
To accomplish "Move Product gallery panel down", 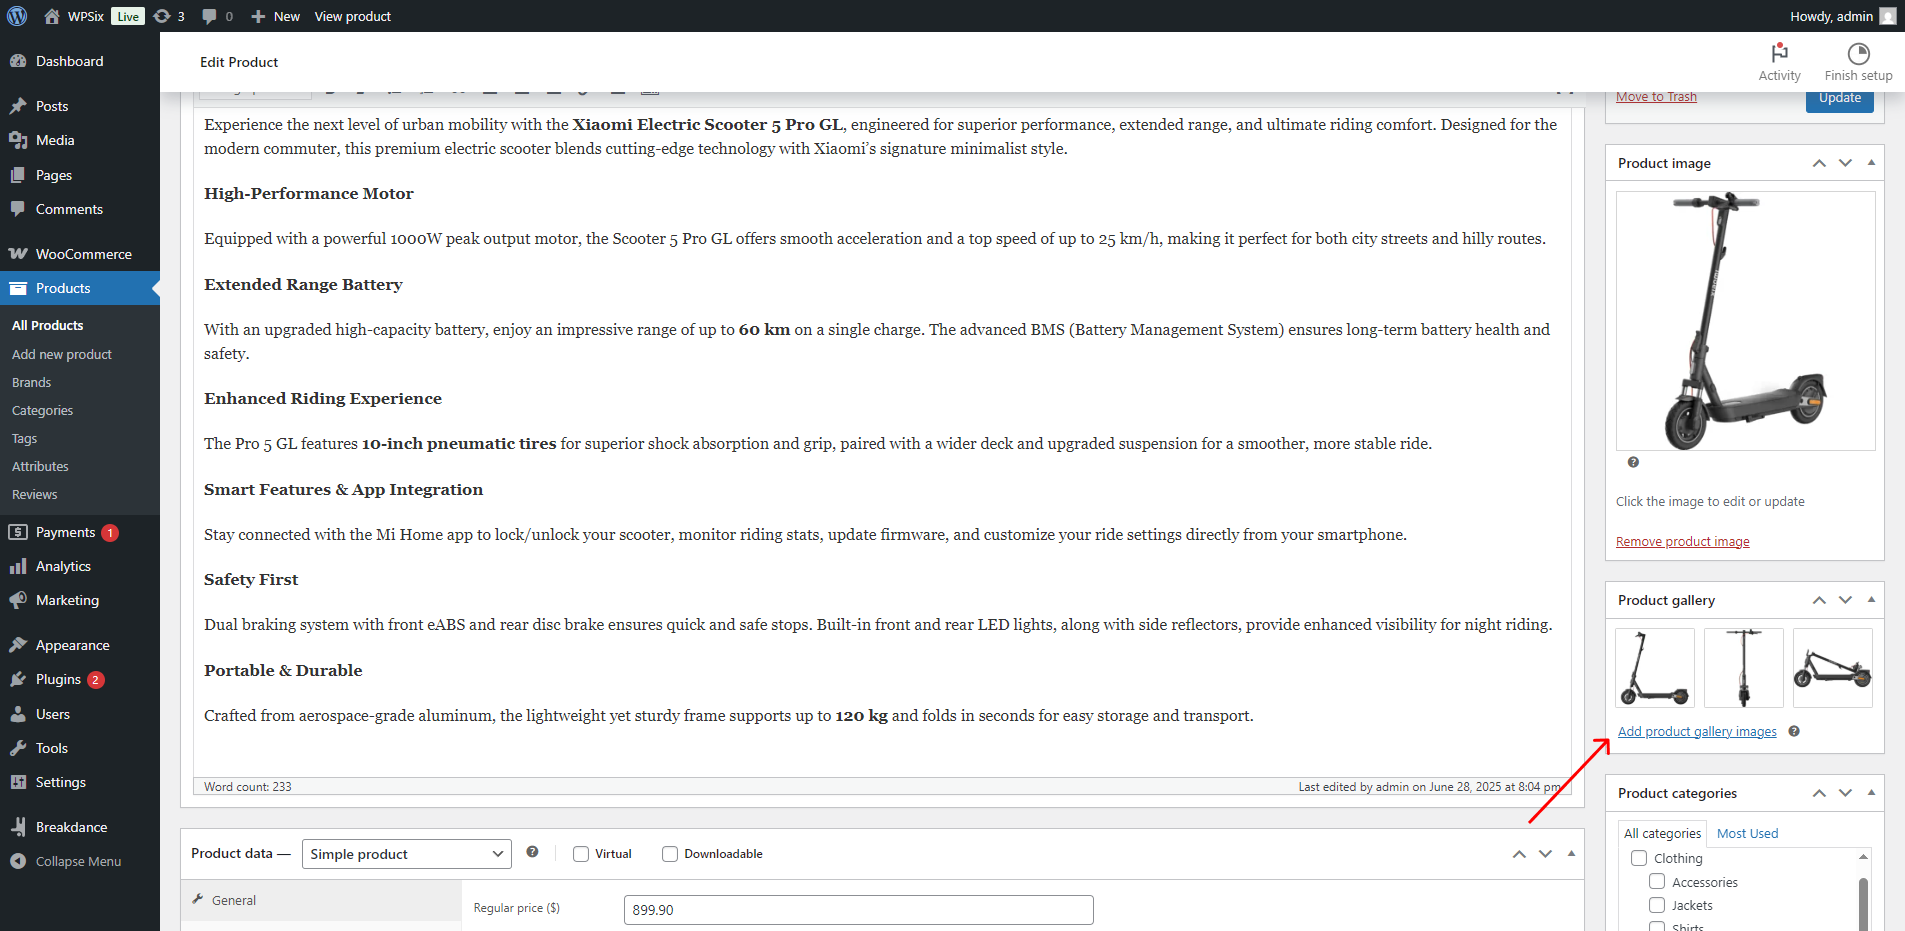I will click(x=1845, y=600).
